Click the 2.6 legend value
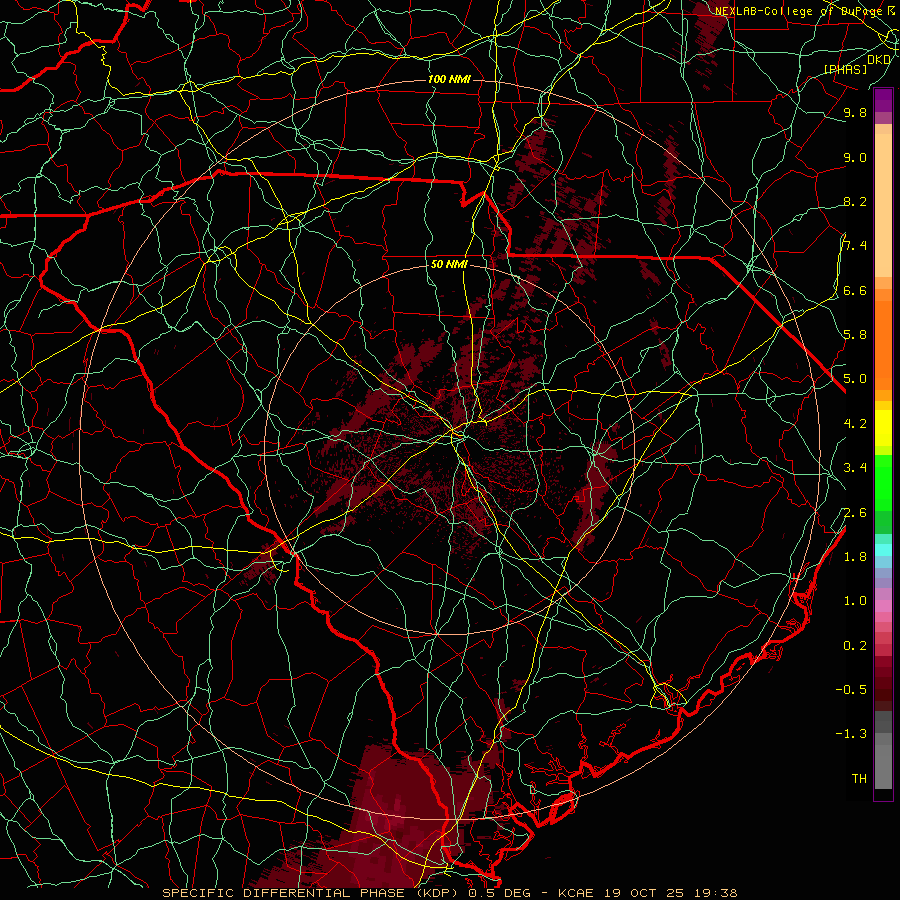This screenshot has height=900, width=900. (x=855, y=513)
